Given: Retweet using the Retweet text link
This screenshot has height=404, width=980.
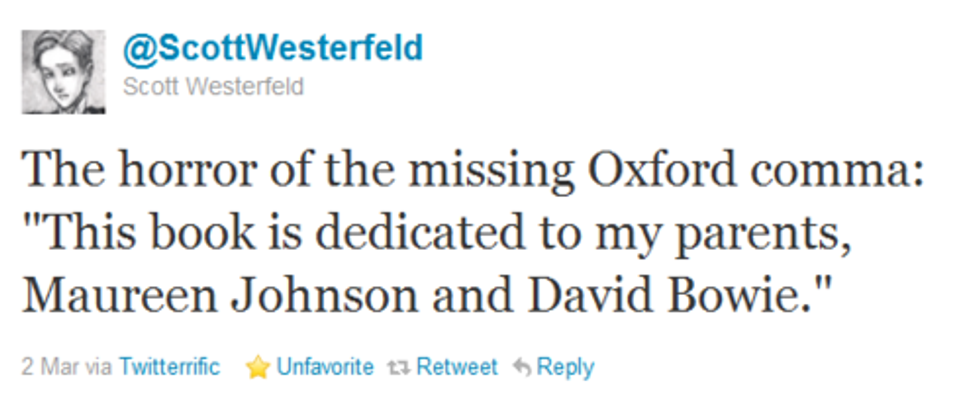Looking at the screenshot, I should coord(456,367).
